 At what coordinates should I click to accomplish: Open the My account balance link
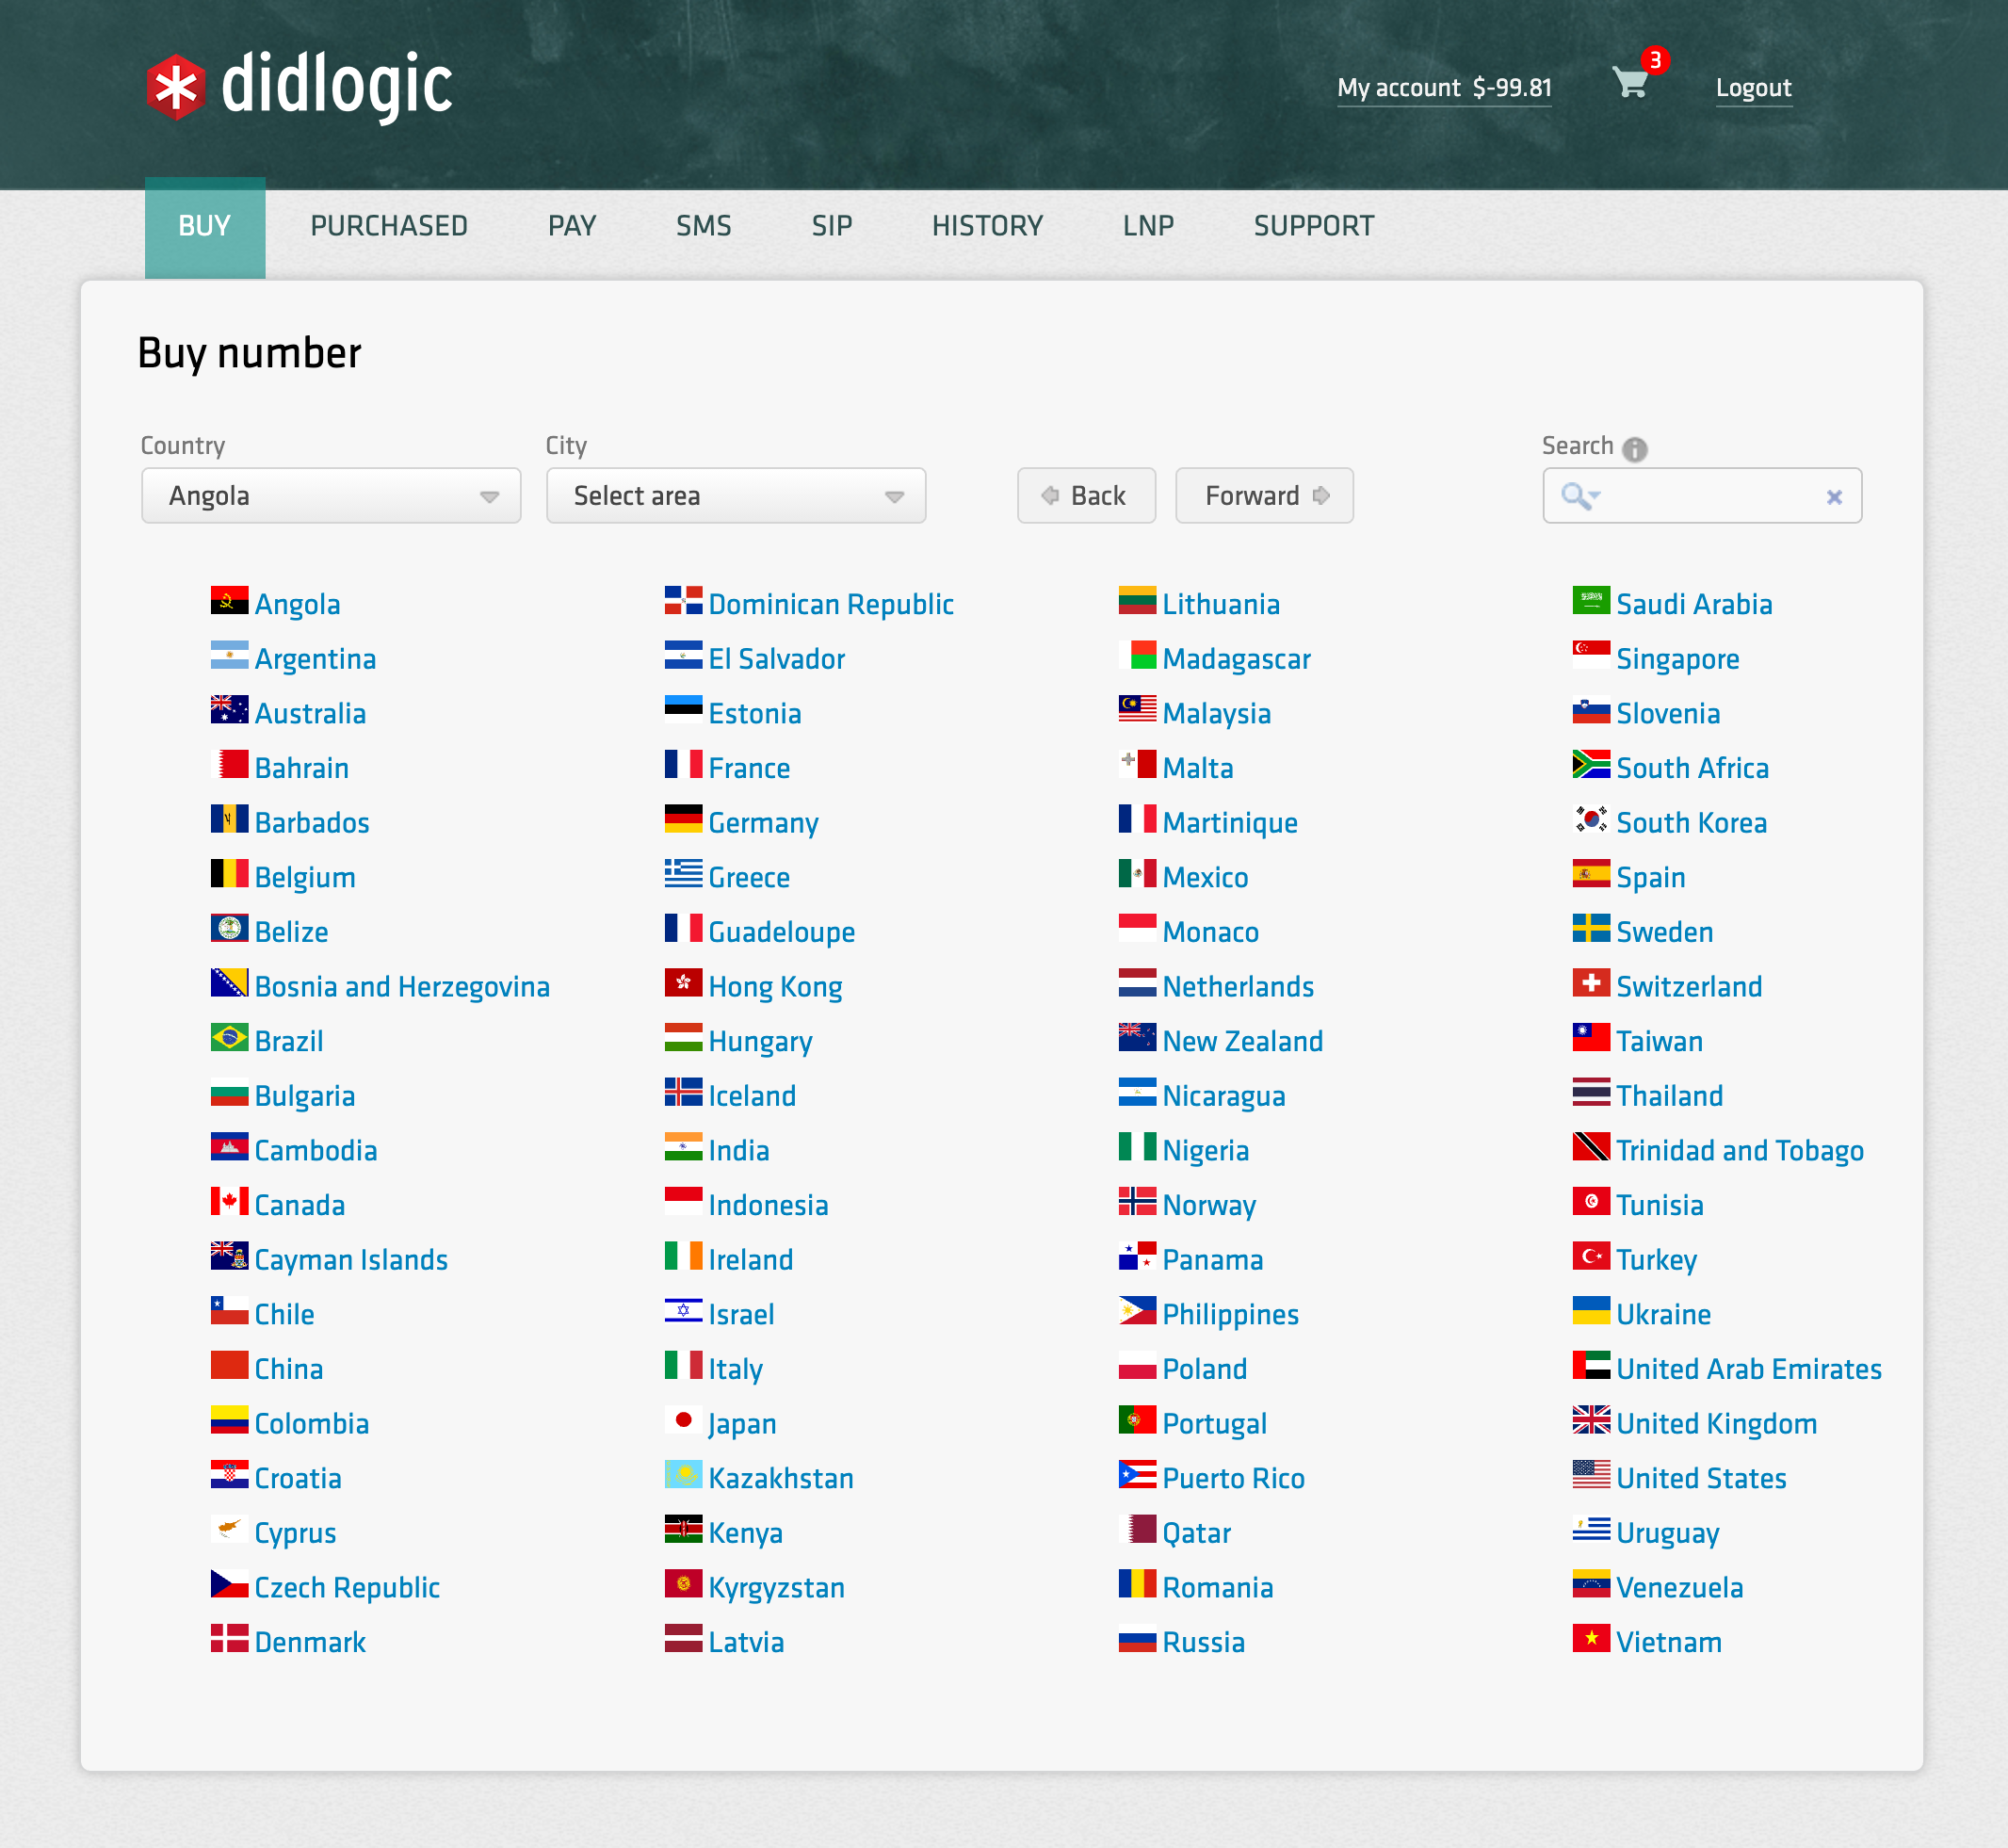tap(1443, 88)
